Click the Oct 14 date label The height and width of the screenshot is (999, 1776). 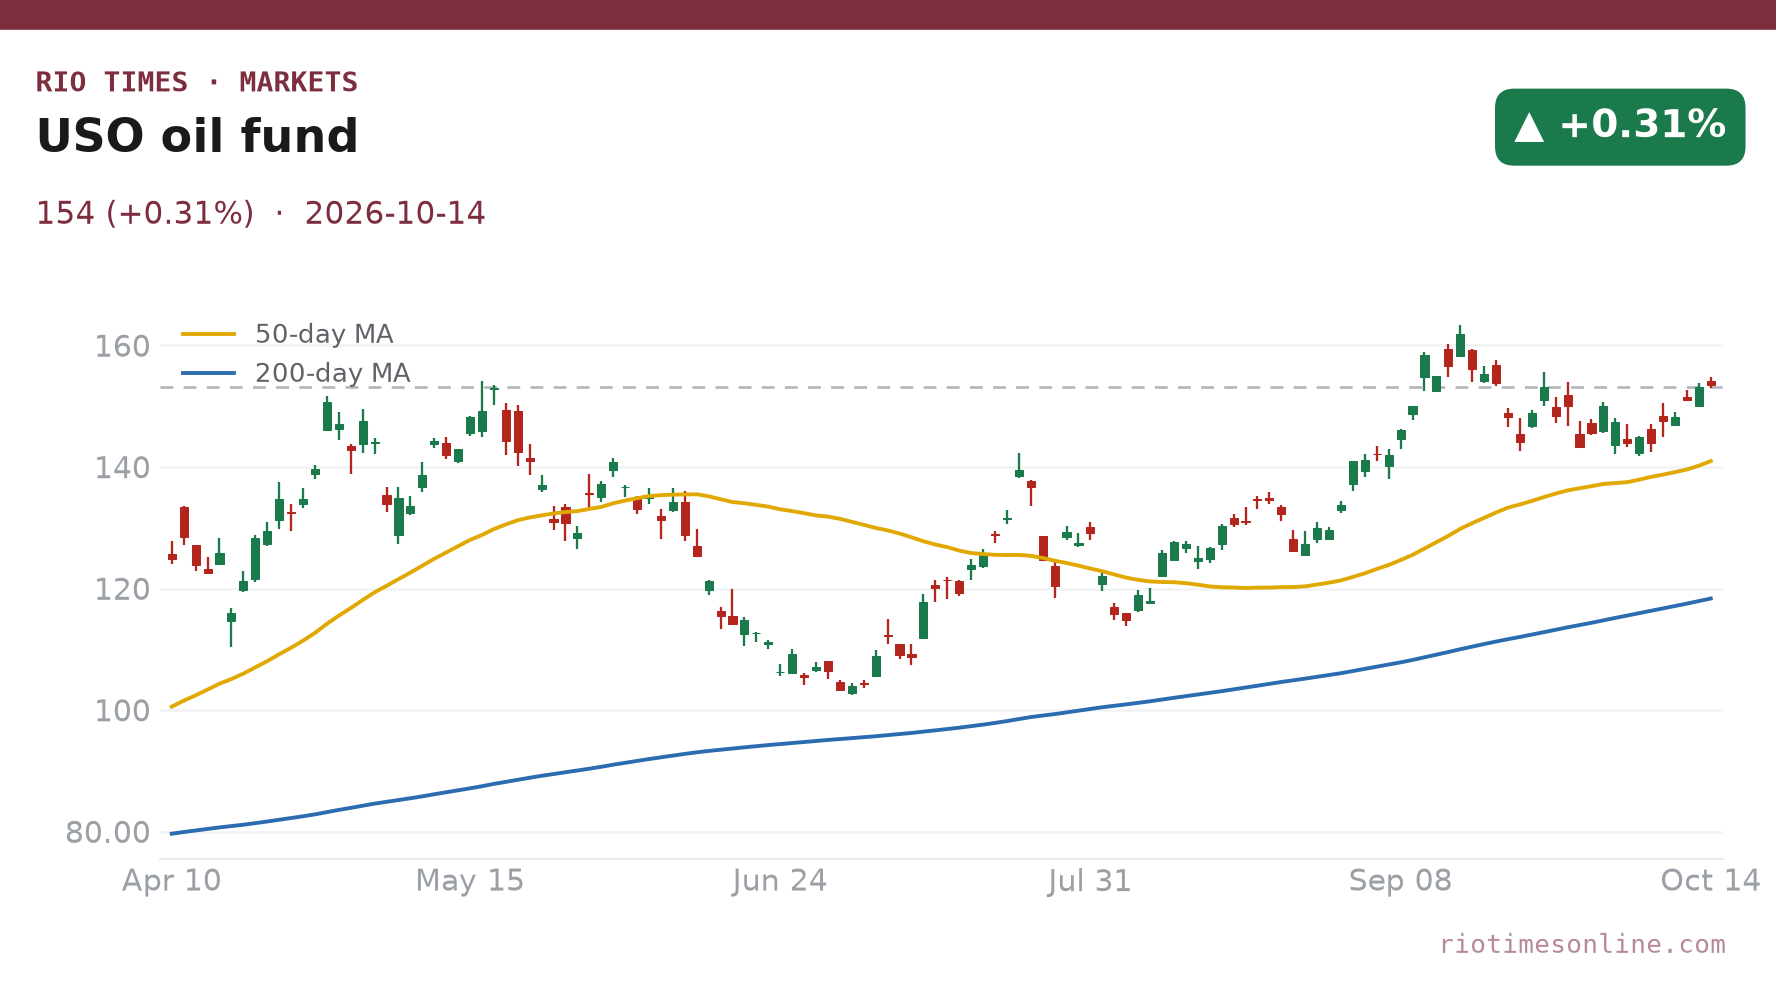pos(1710,881)
